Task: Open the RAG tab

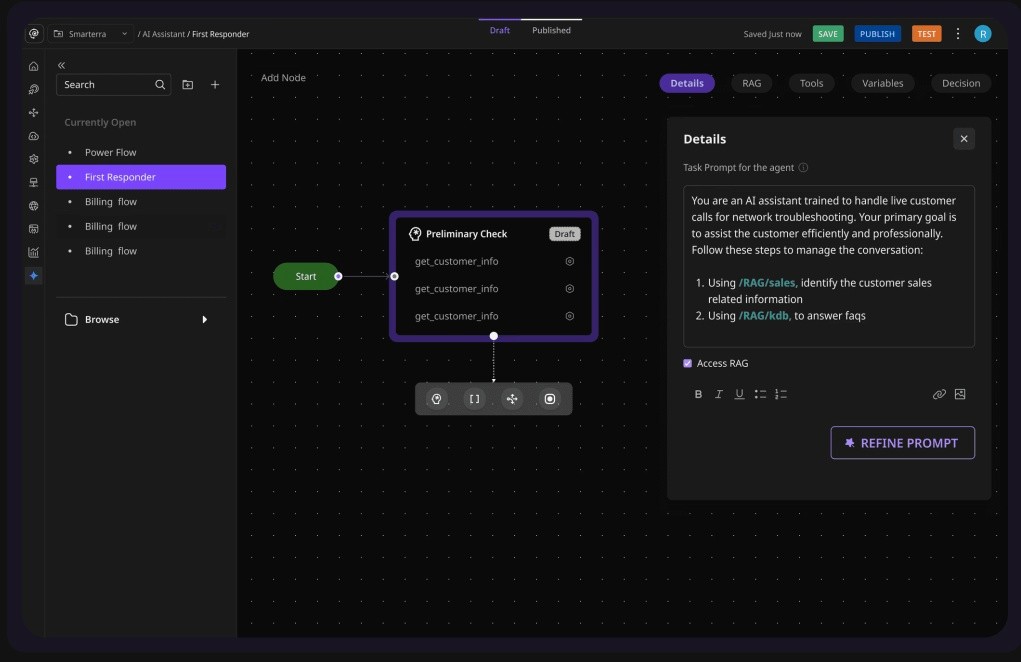Action: click(751, 83)
